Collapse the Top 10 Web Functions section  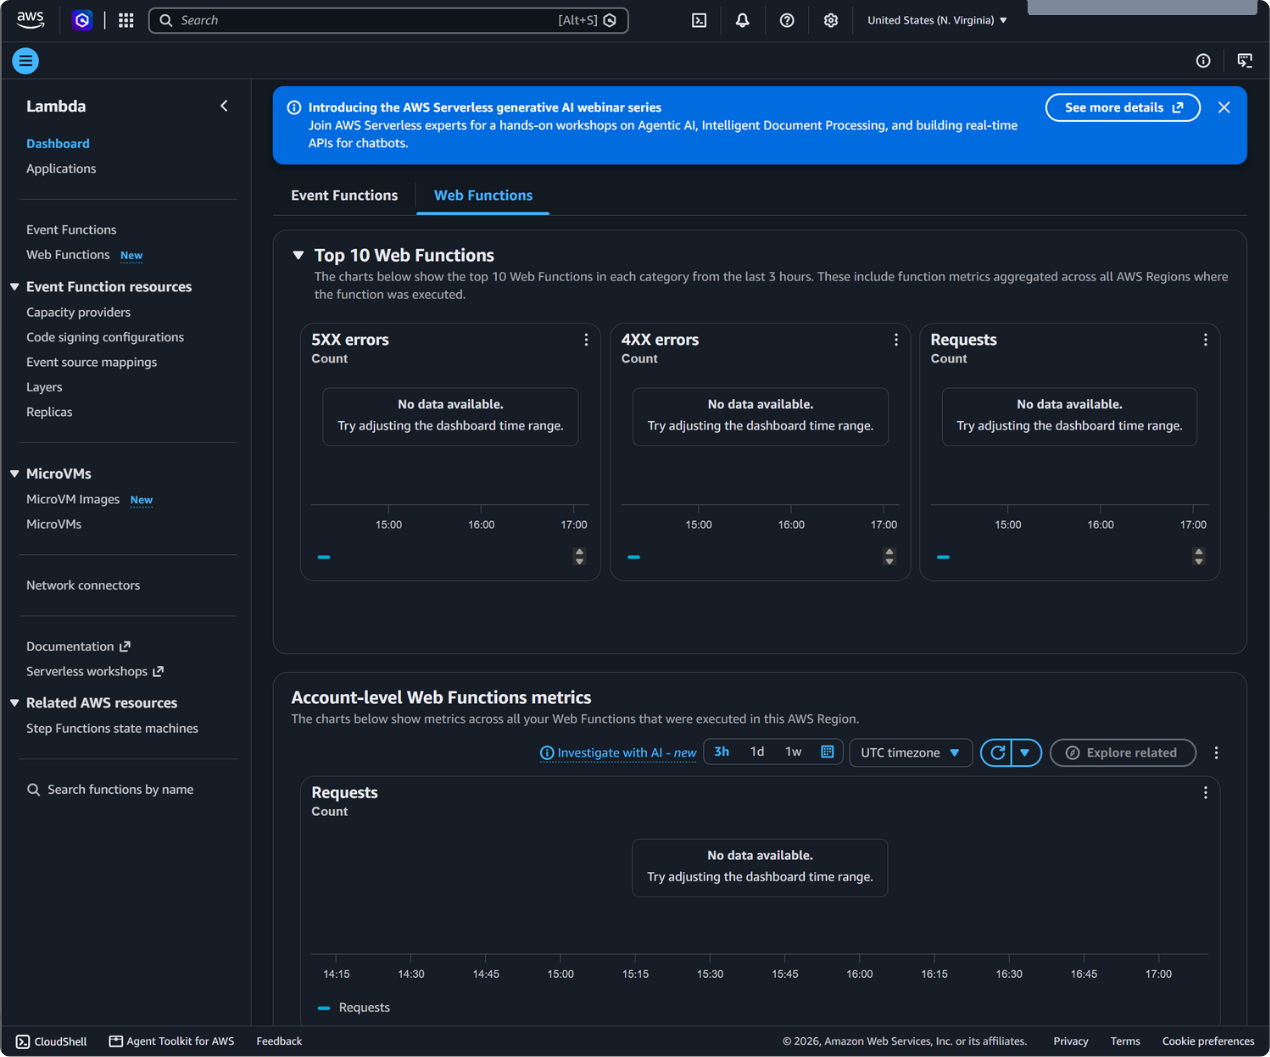[298, 256]
